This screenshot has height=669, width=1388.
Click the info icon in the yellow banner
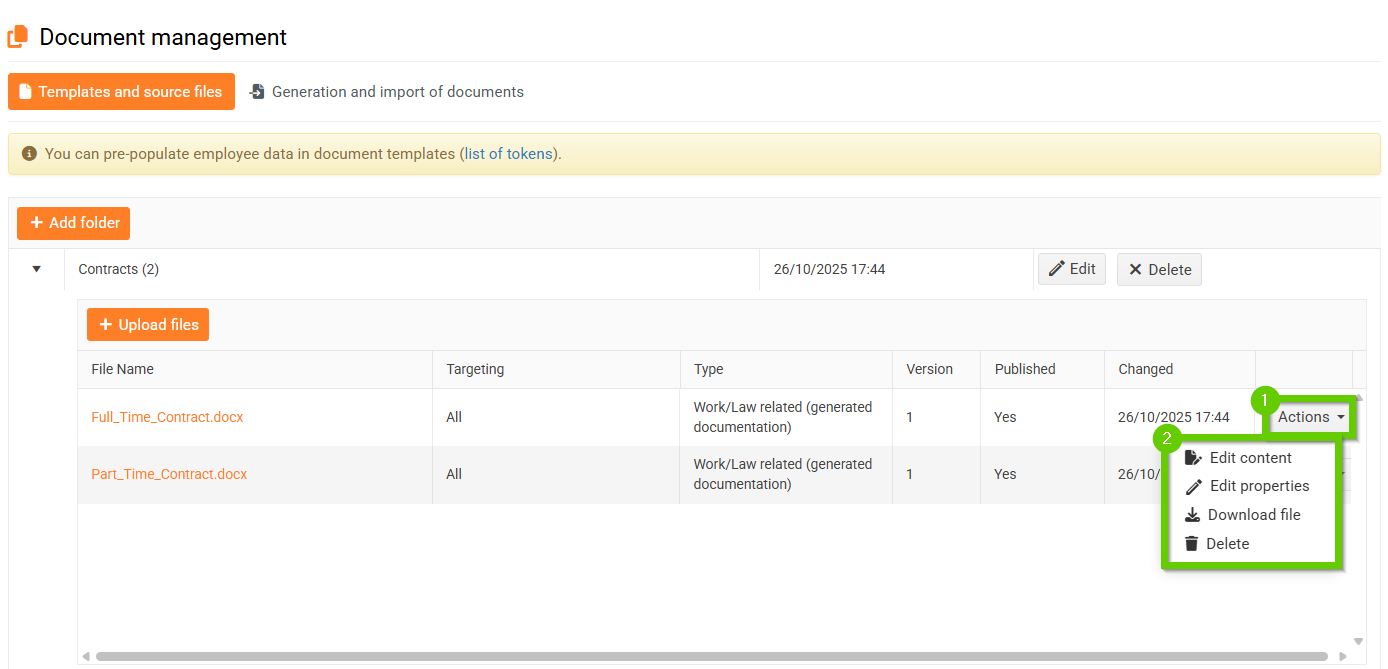[x=29, y=154]
